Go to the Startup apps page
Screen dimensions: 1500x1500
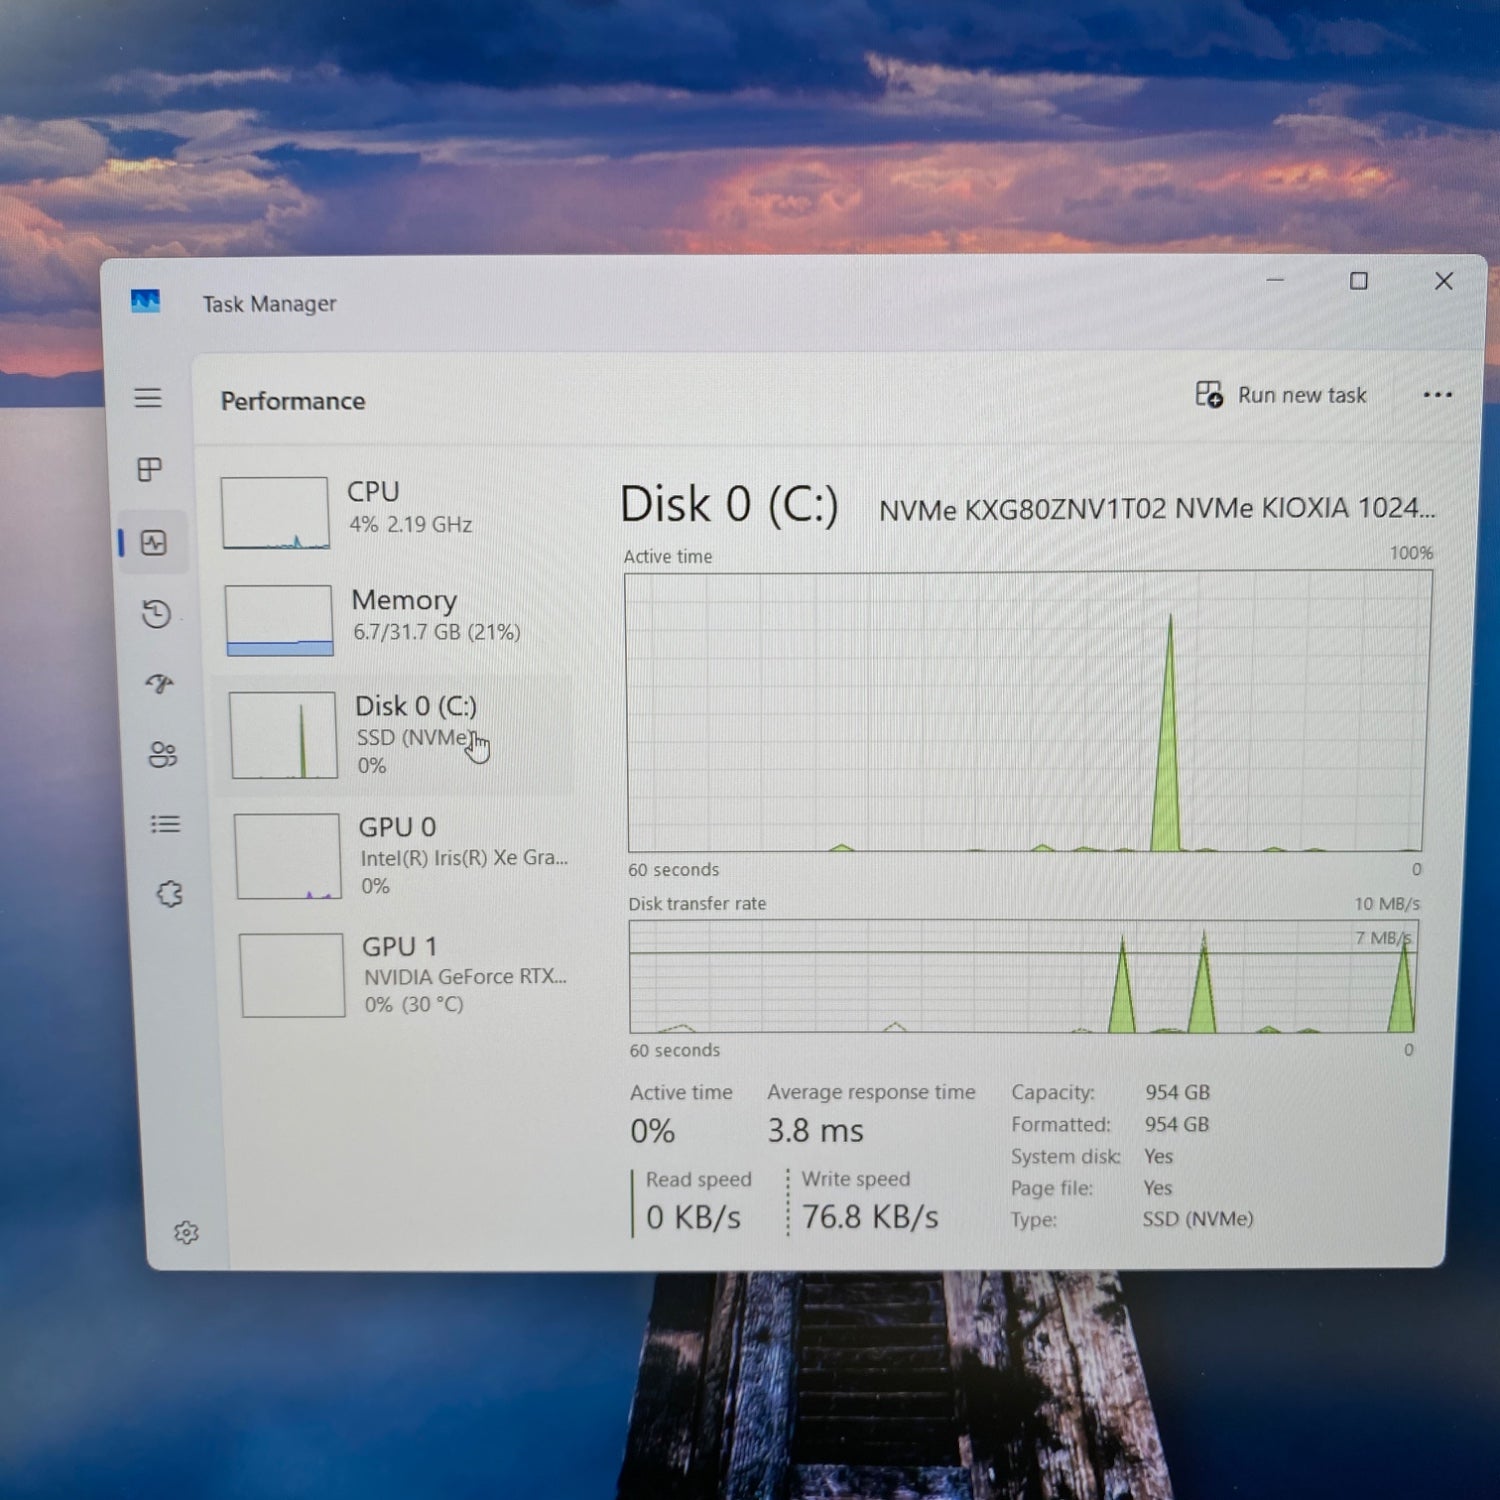coord(160,684)
